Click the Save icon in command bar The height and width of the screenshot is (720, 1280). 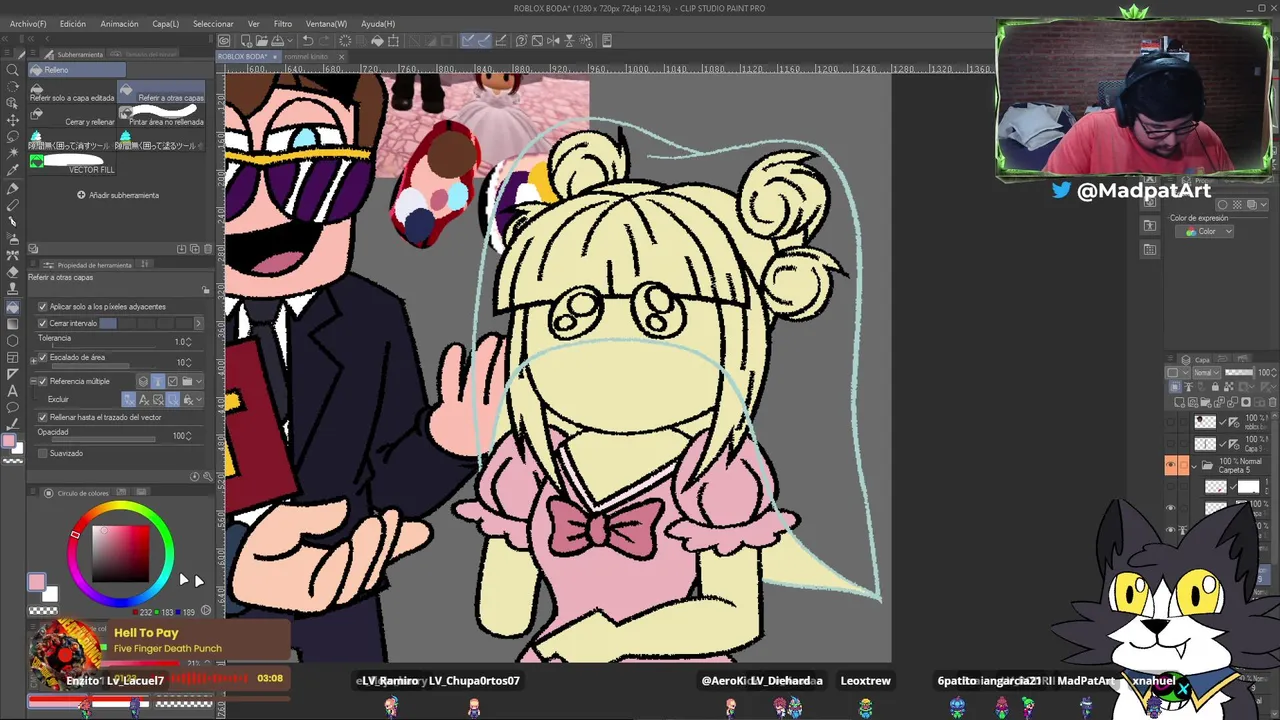[x=277, y=41]
